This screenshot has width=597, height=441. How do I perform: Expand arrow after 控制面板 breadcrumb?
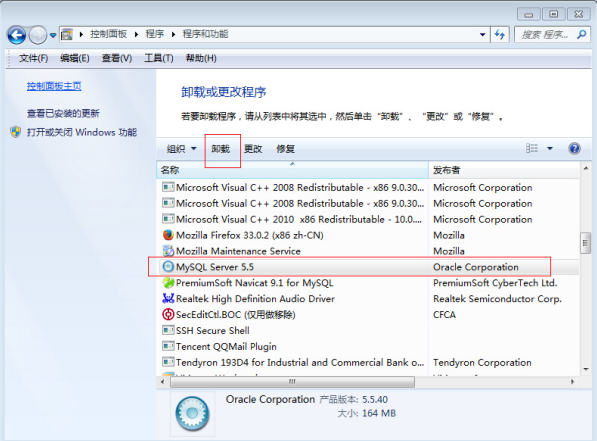coord(136,35)
